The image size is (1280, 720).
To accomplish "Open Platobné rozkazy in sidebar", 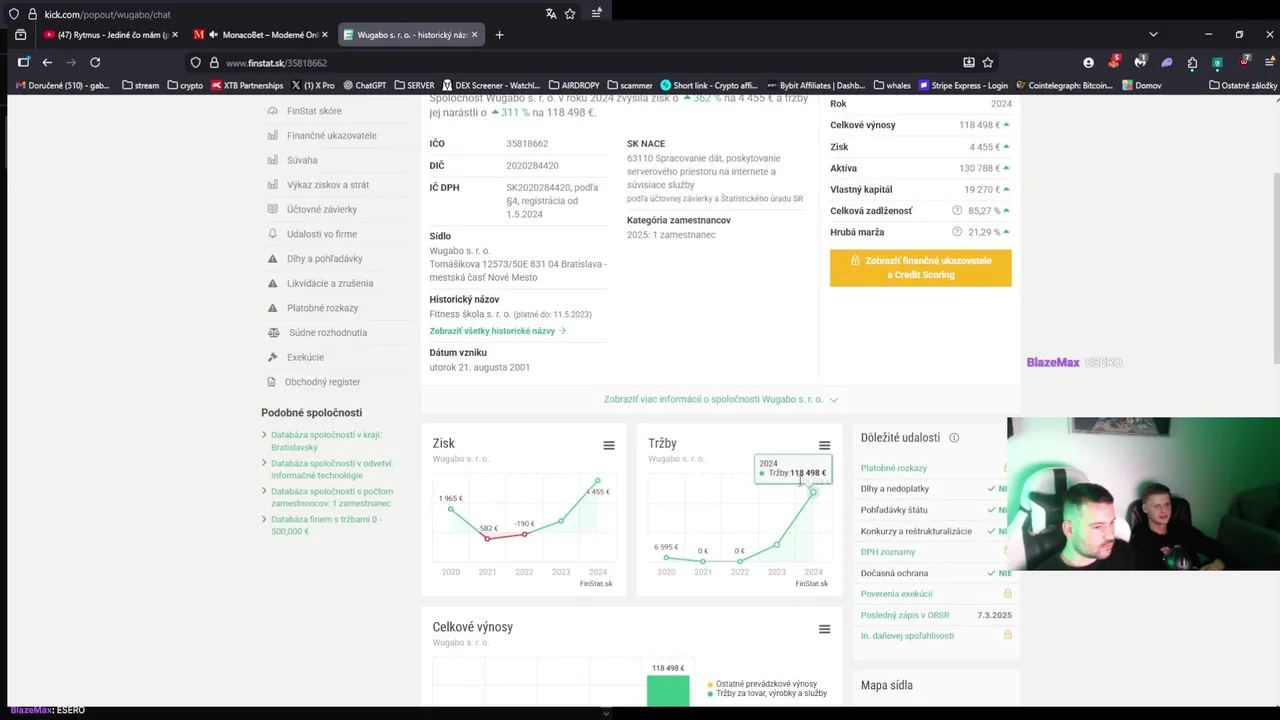I will pyautogui.click(x=322, y=308).
